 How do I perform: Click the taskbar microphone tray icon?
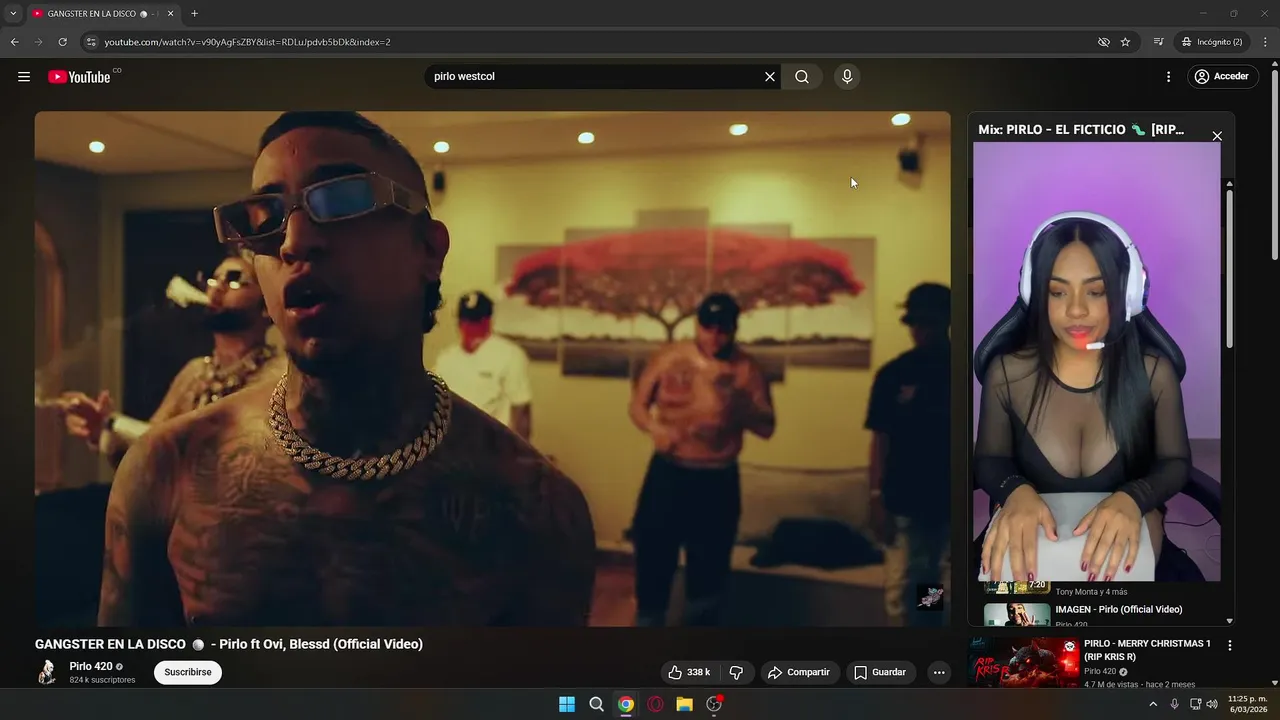1174,704
